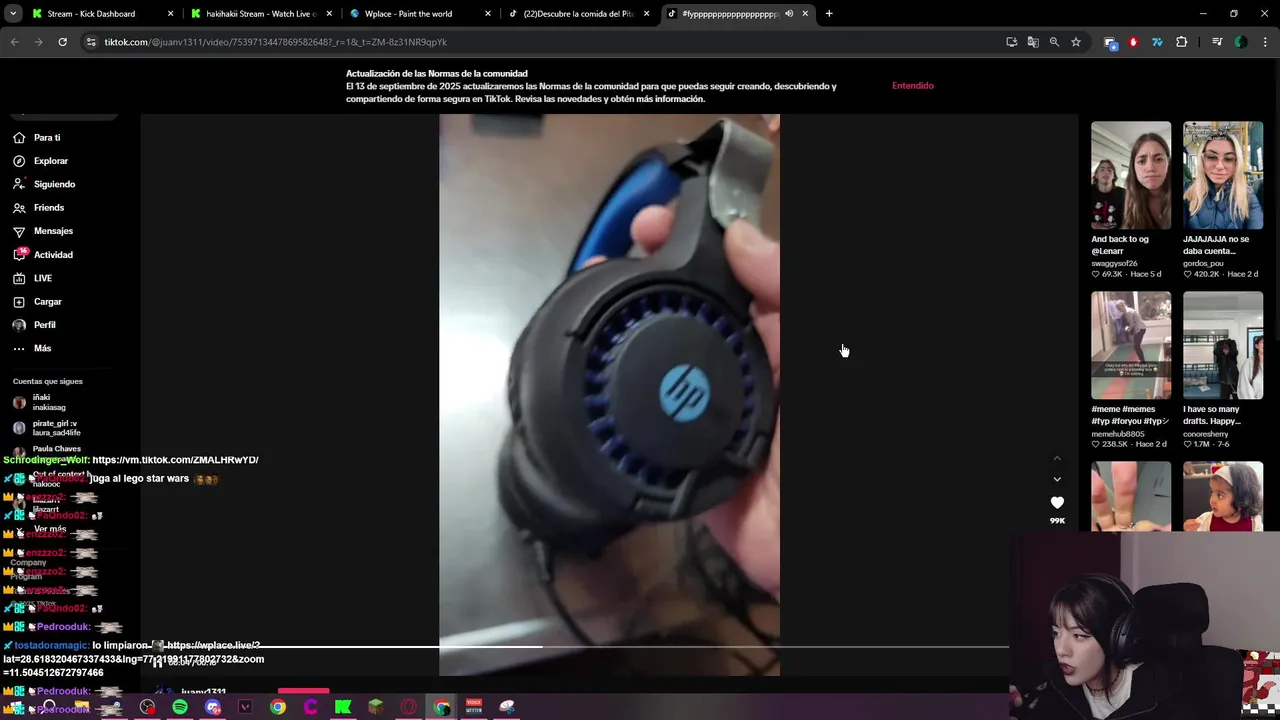Open Opera browser from the taskbar
The width and height of the screenshot is (1280, 720).
tap(408, 707)
